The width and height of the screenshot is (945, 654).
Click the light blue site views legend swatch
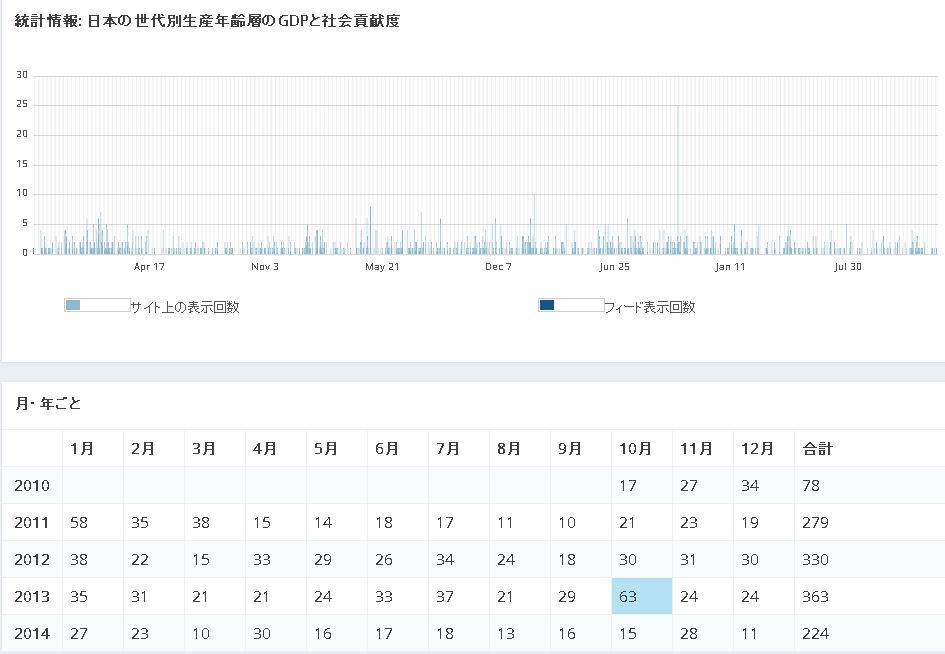tap(73, 305)
